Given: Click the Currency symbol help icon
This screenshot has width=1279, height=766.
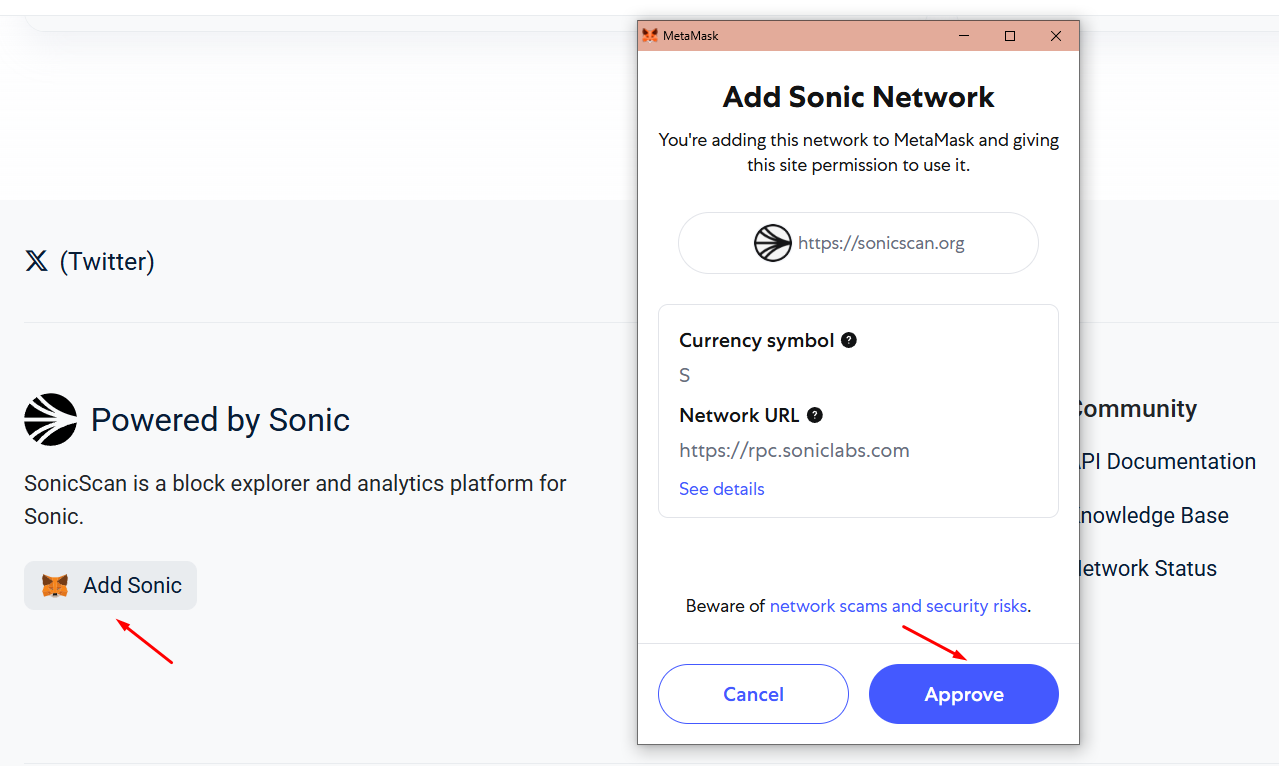Looking at the screenshot, I should point(849,340).
